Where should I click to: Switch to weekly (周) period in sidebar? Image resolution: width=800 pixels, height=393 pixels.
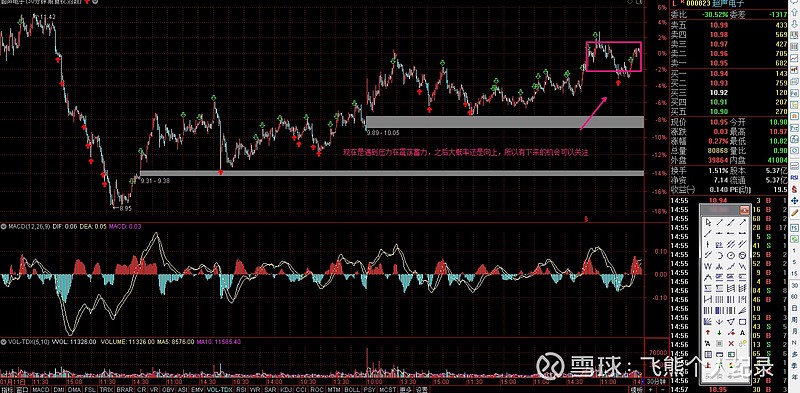click(795, 320)
